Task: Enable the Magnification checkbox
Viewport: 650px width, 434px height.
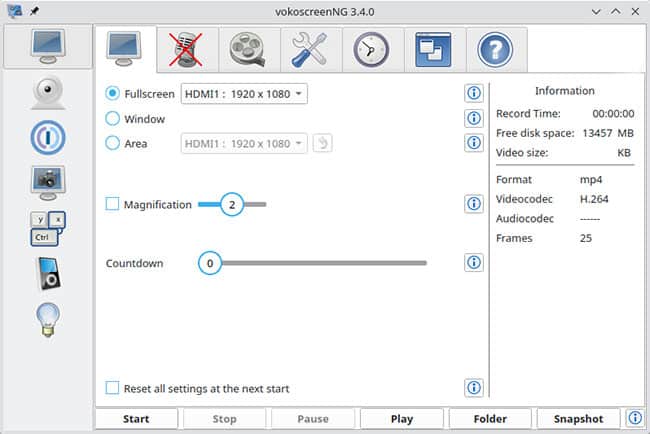Action: [x=113, y=204]
